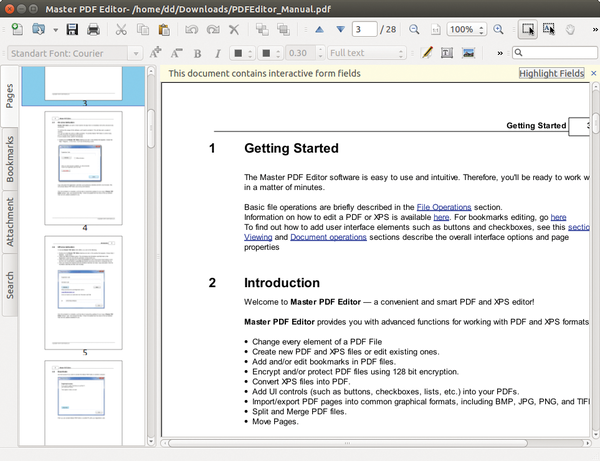
Task: Click the Introduction heading text
Action: (x=282, y=282)
